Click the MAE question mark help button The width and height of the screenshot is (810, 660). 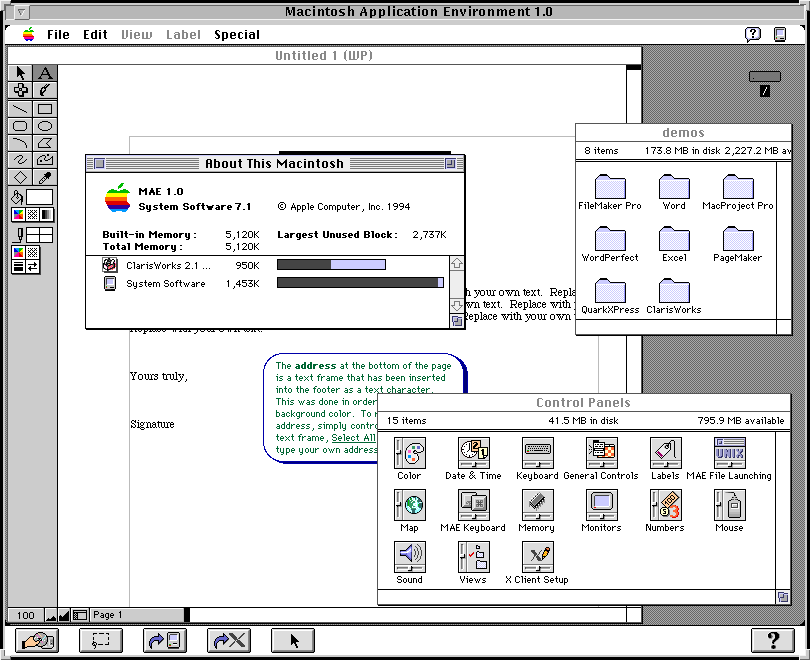point(773,640)
